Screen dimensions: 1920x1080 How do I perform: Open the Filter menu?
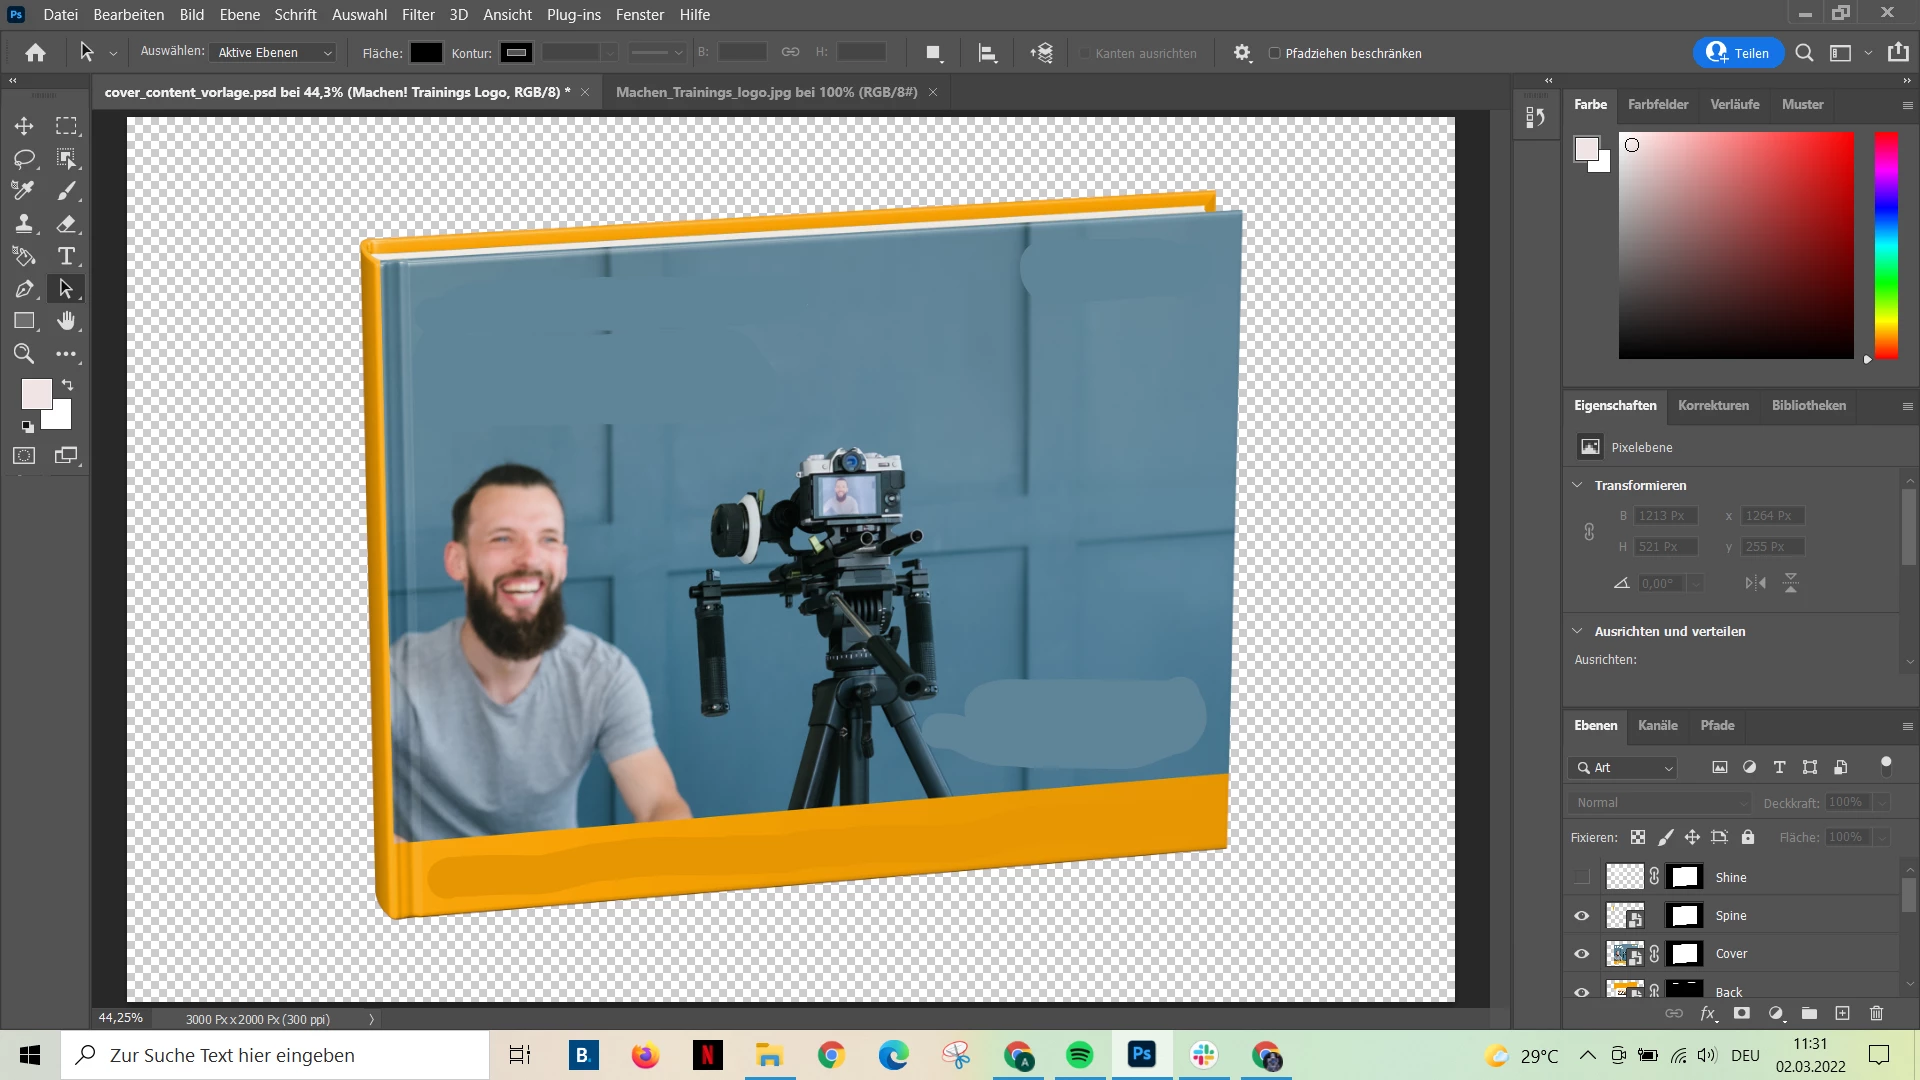(418, 14)
